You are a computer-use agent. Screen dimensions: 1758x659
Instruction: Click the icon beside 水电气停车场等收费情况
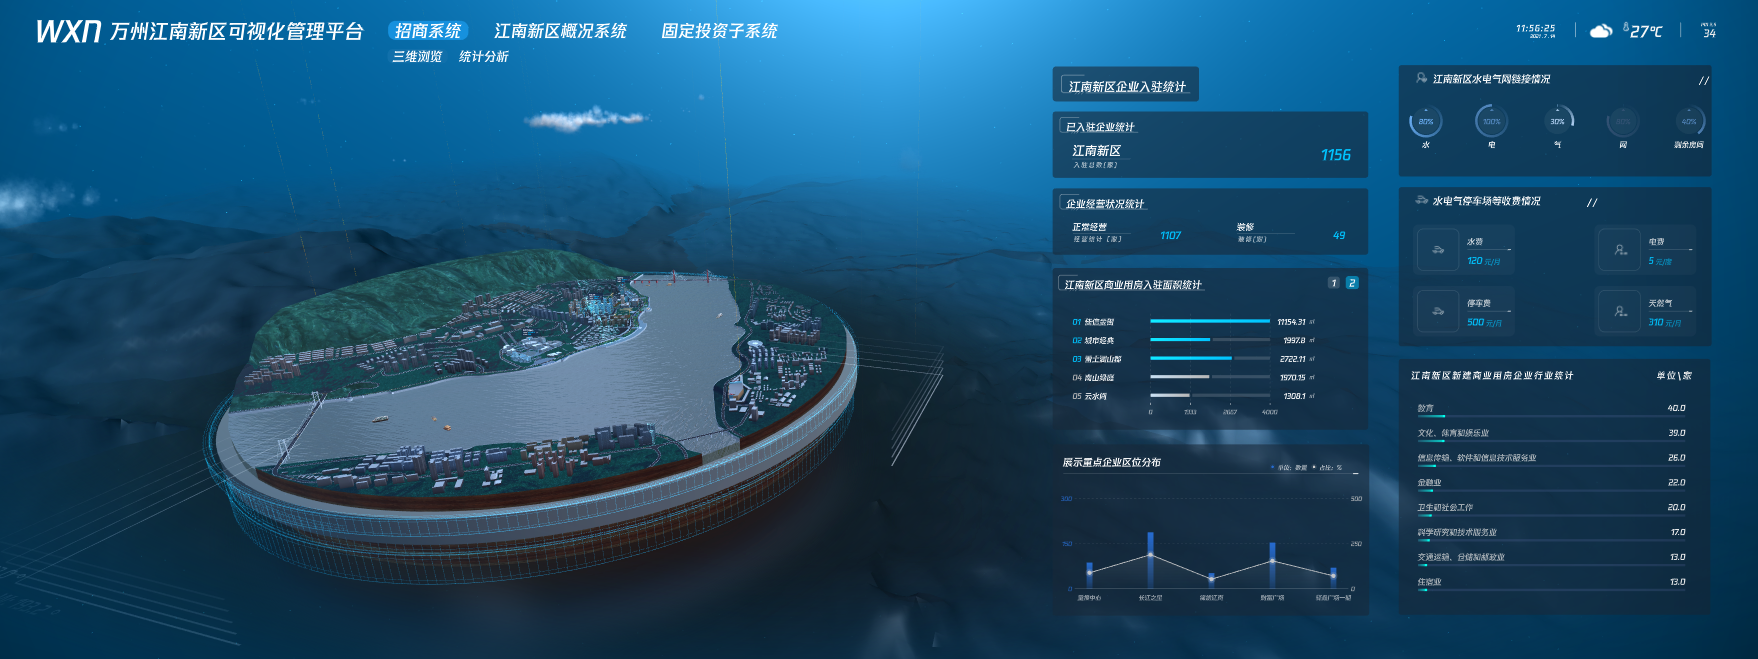tap(1421, 200)
